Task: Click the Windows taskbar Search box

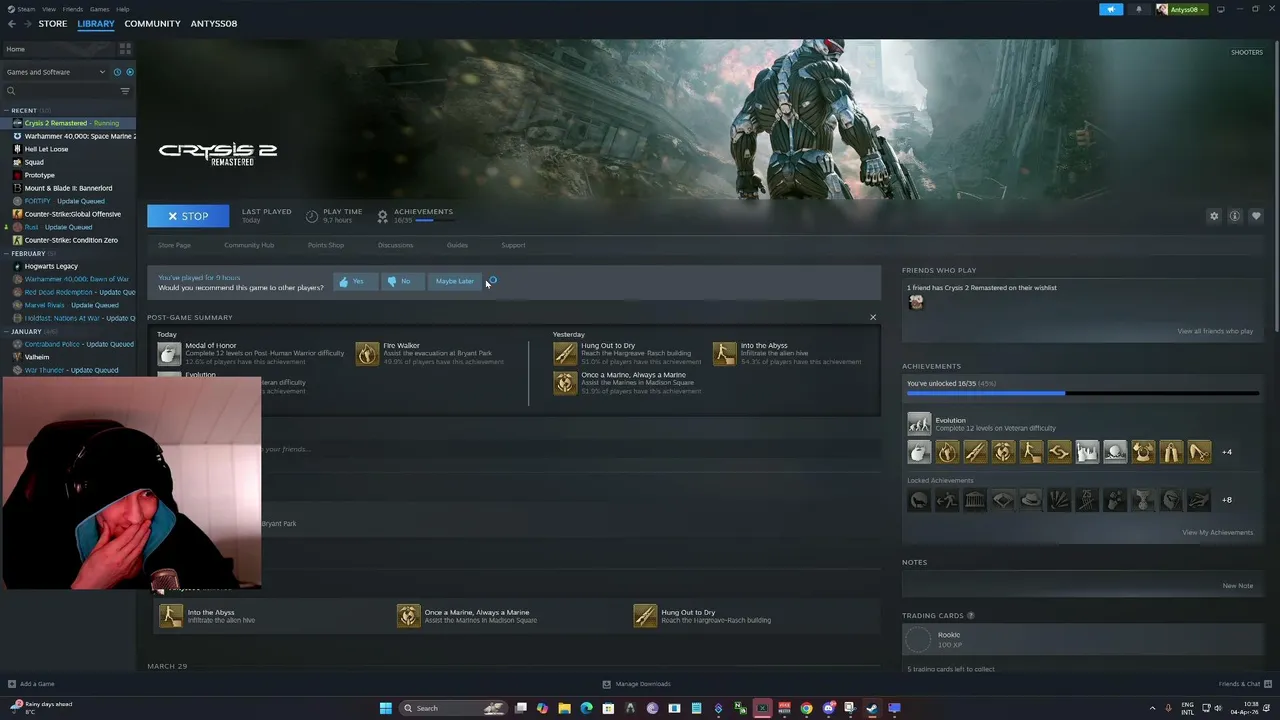Action: [452, 708]
